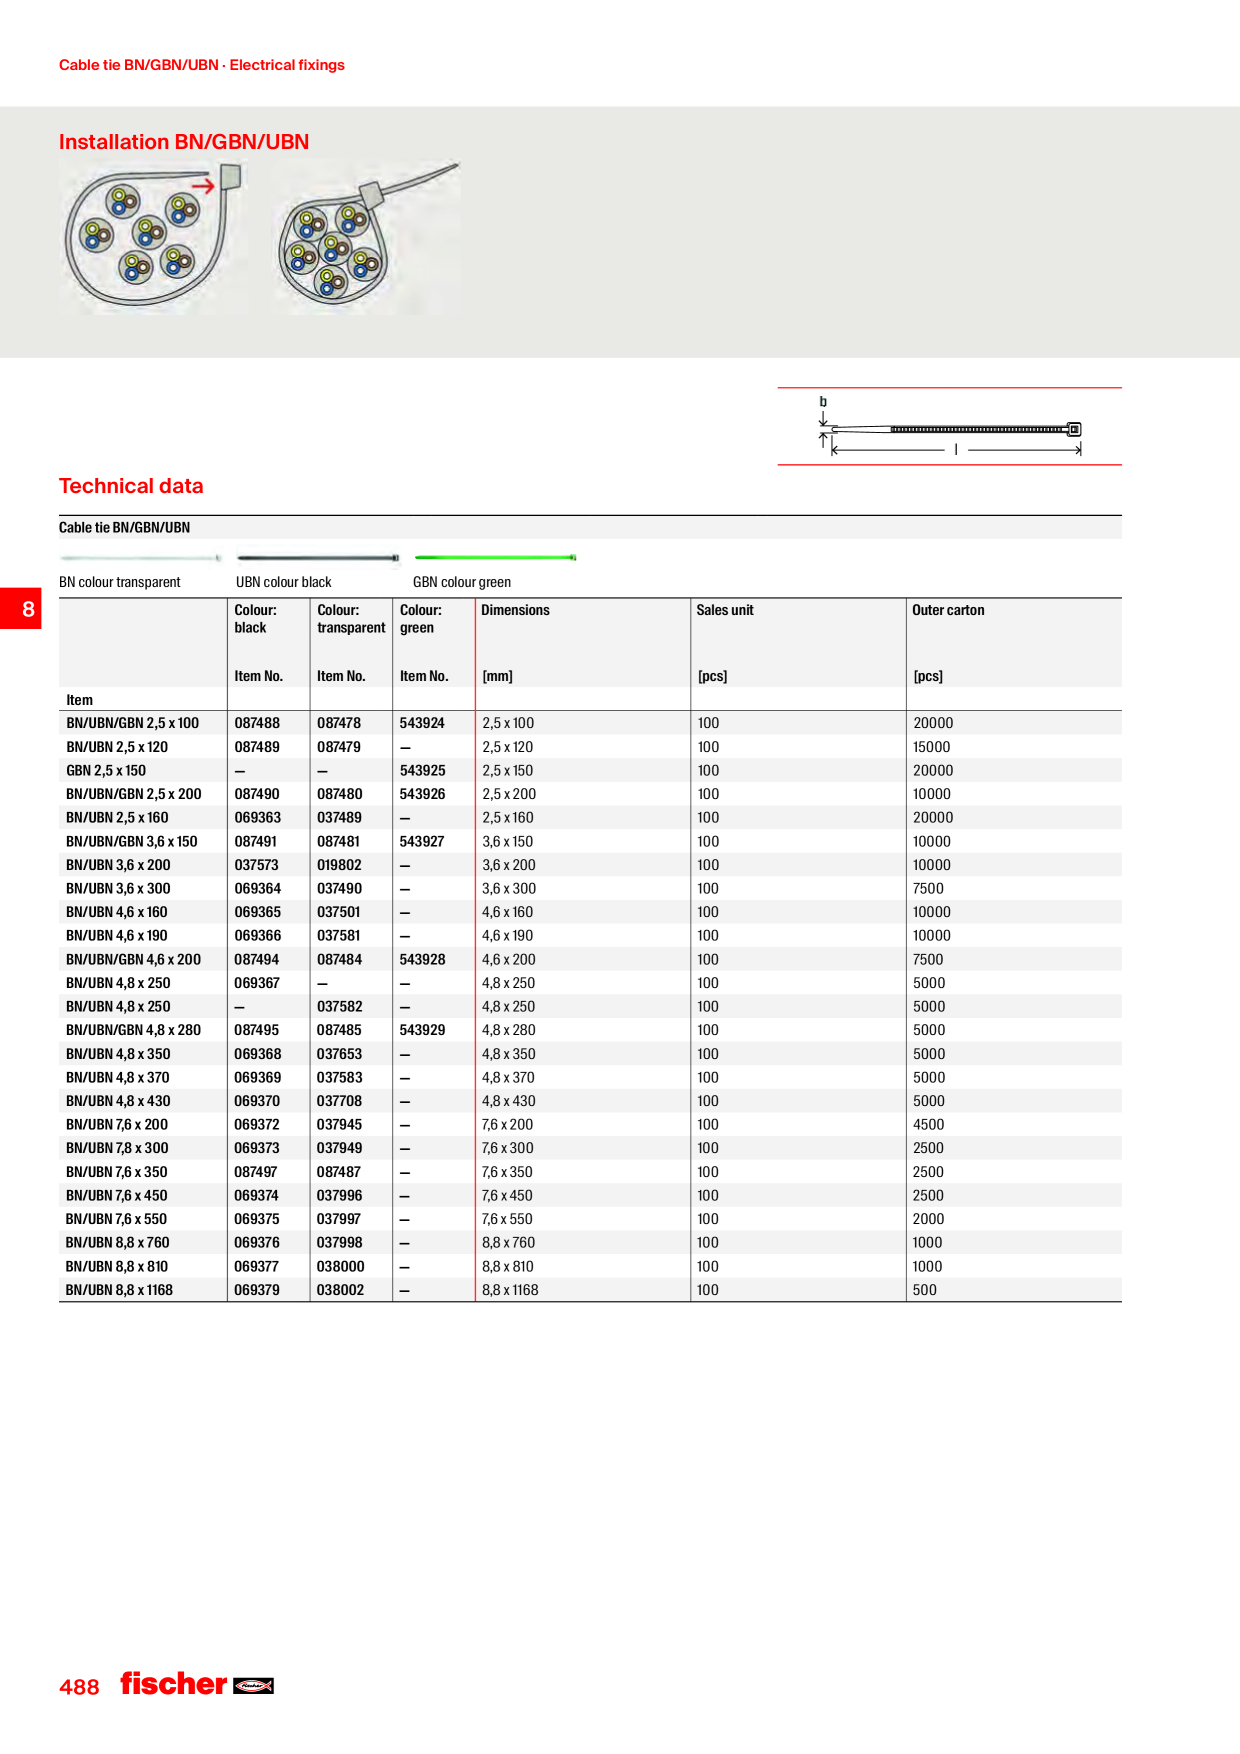
Task: Click item number 087497
Action: tap(257, 1172)
